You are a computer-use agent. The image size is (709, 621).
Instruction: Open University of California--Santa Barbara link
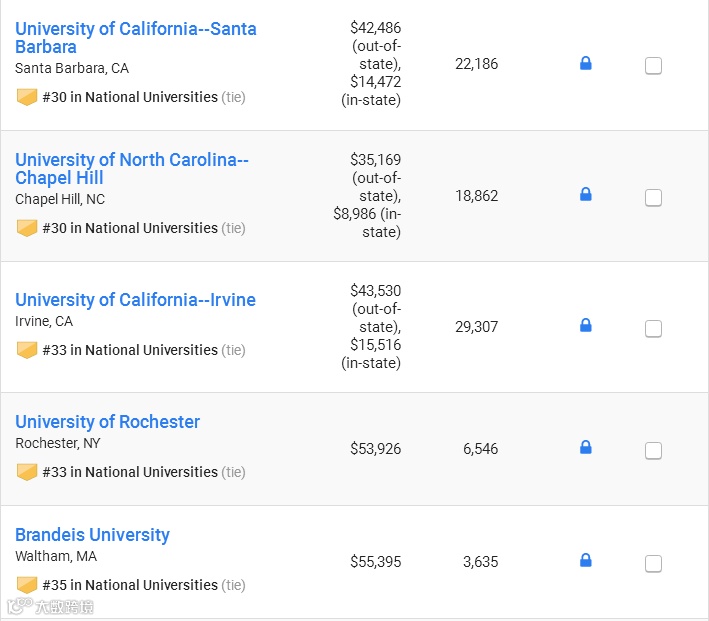135,38
